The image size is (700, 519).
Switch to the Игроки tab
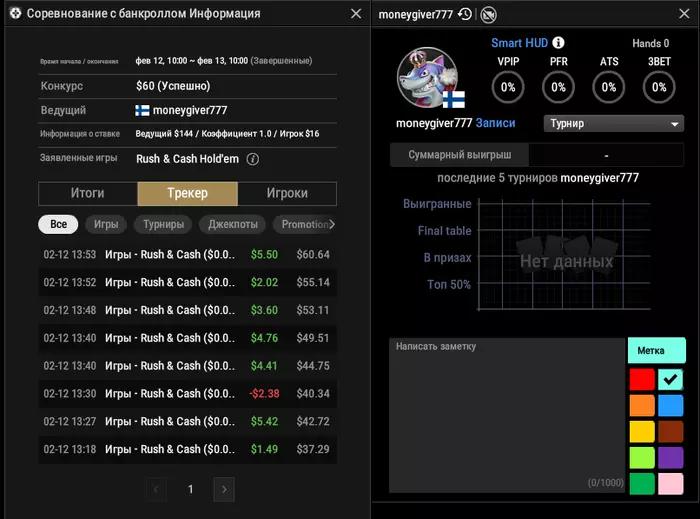[287, 193]
